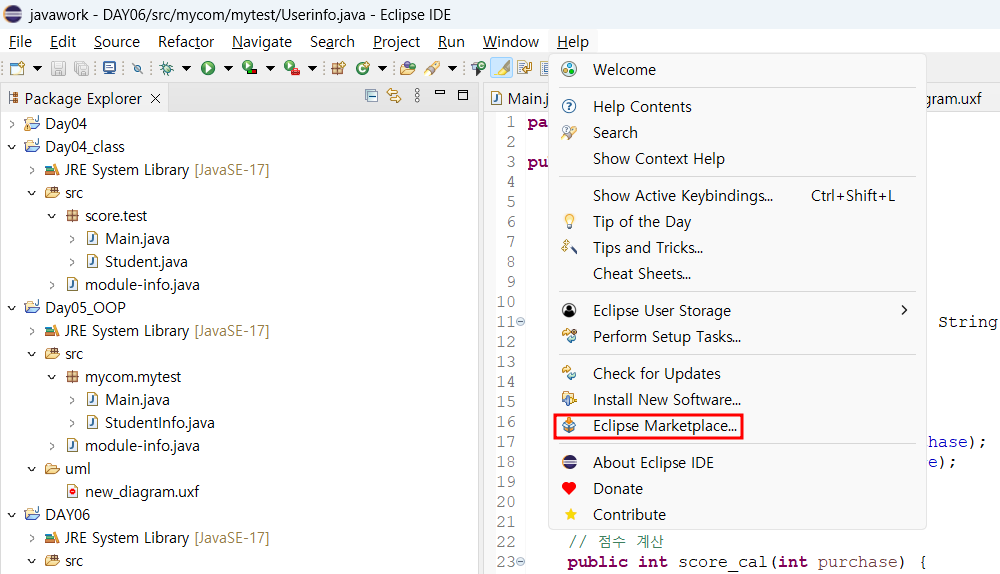The image size is (1000, 574).
Task: Click the Run External Tools icon
Action: click(292, 68)
